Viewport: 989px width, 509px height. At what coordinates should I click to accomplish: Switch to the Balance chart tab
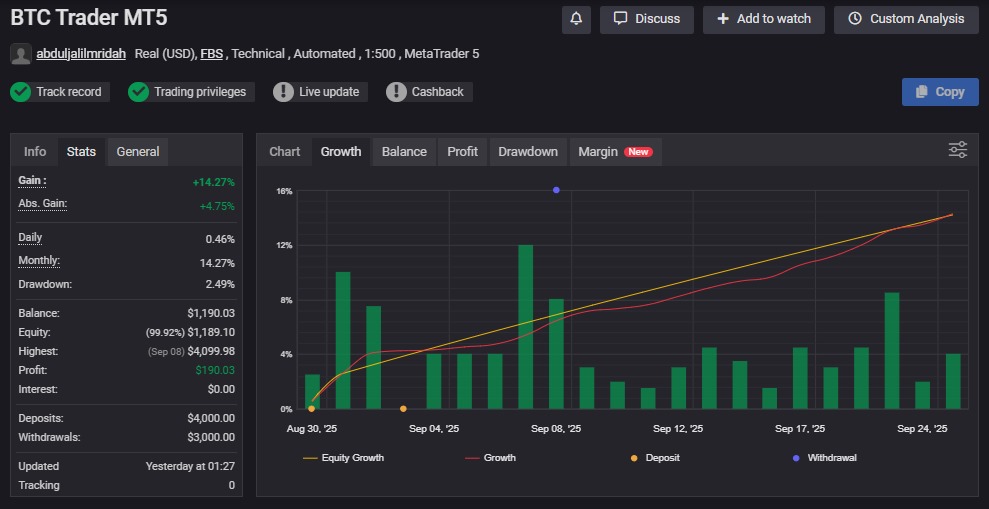[404, 152]
